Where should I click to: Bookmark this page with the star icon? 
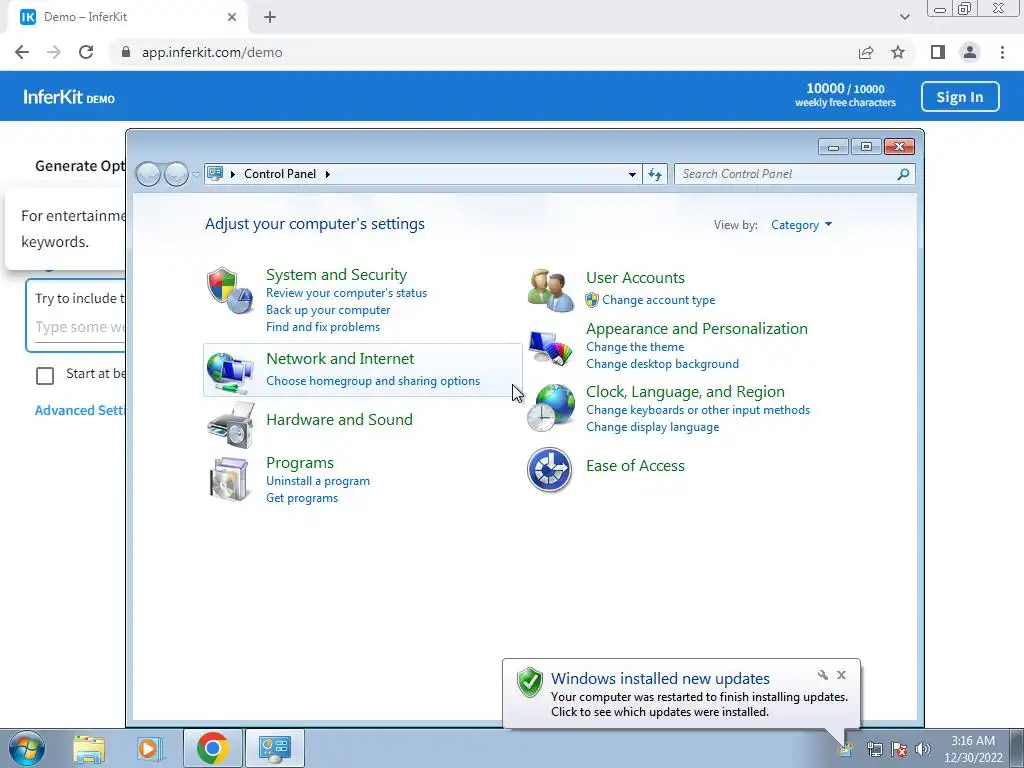[x=898, y=52]
